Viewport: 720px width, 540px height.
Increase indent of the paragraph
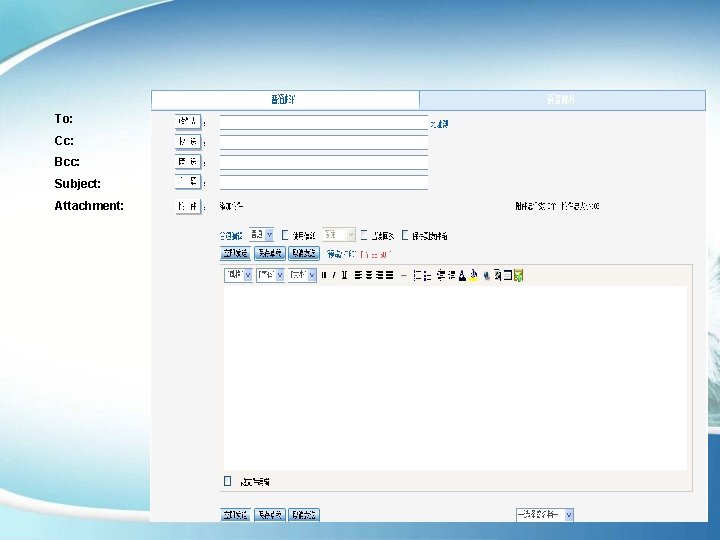tap(452, 276)
